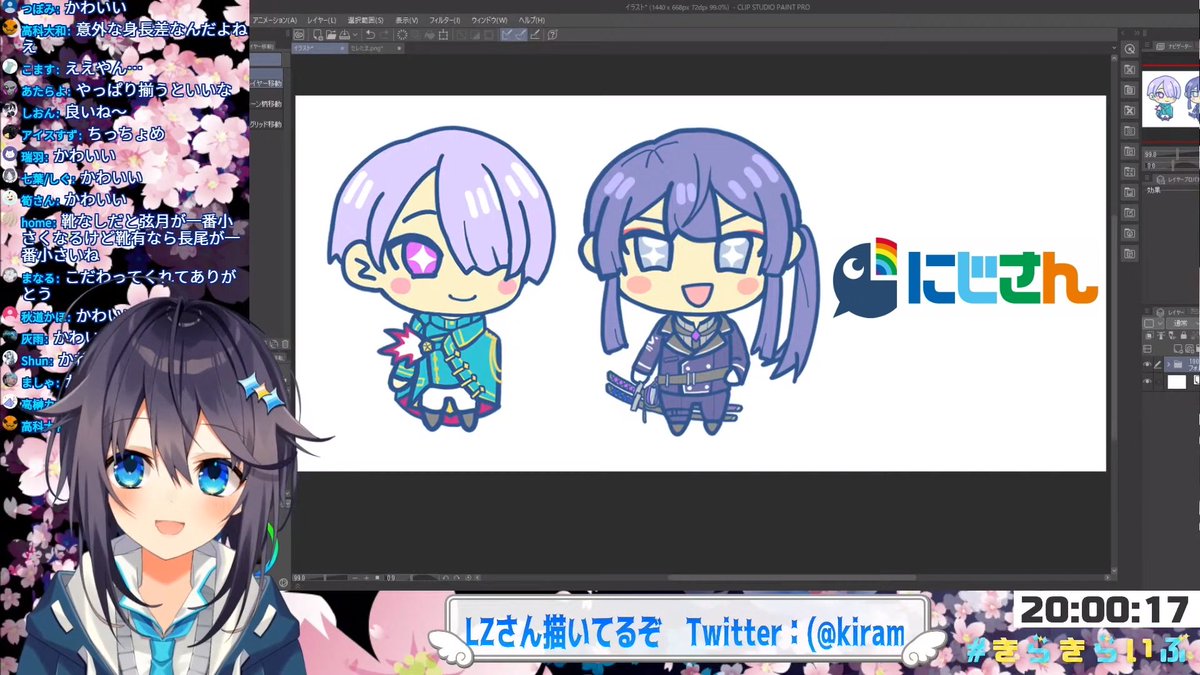Click the seventh icon in the right panel dock
Screen dimensions: 1200x675
click(x=1130, y=172)
